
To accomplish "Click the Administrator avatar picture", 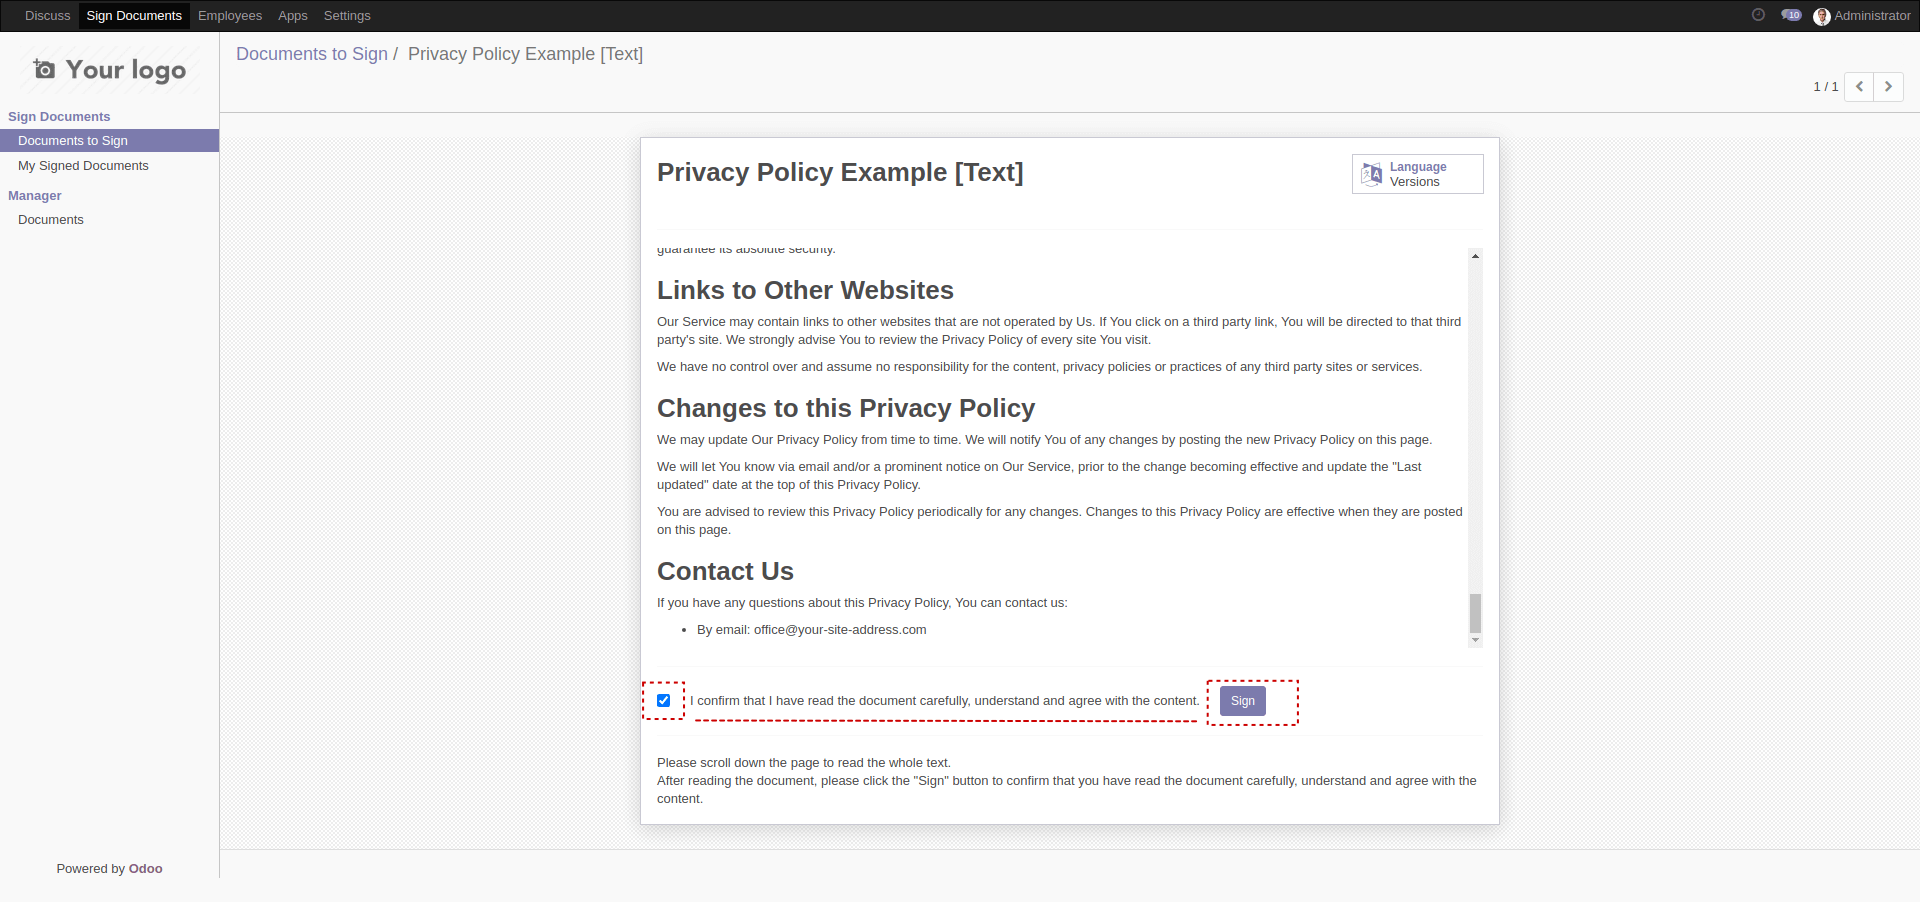I will coord(1821,16).
